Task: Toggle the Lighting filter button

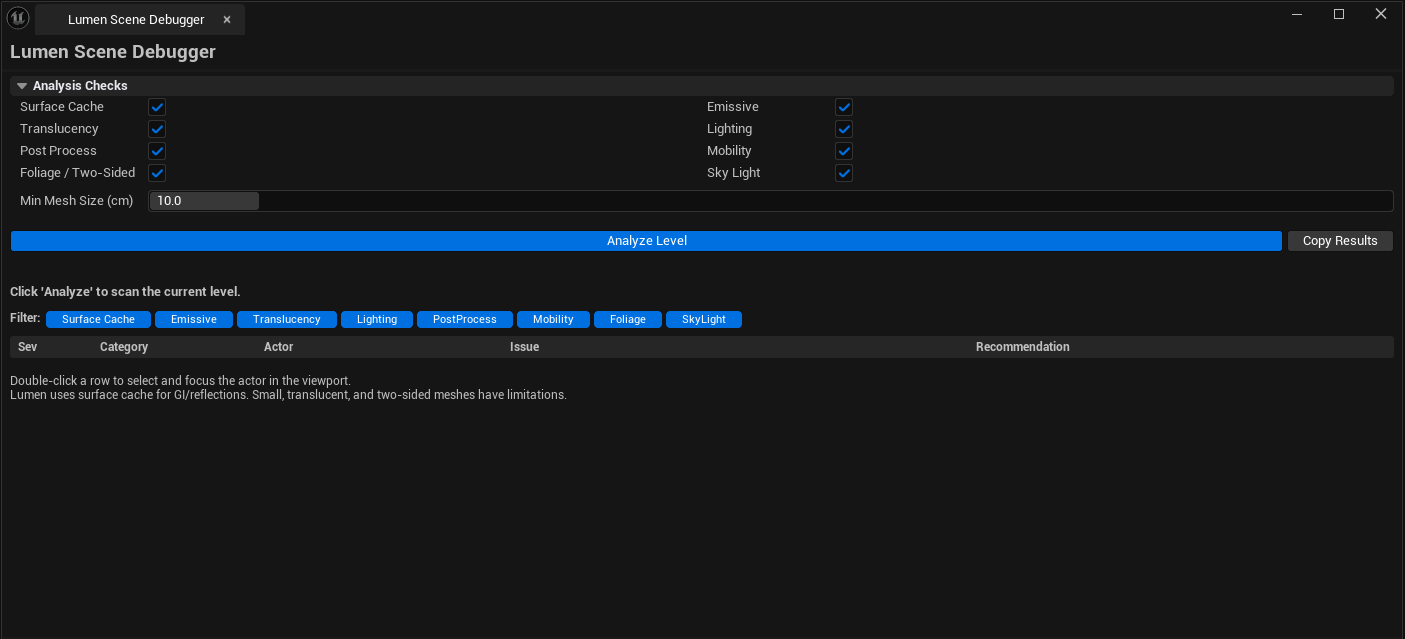Action: (x=377, y=319)
